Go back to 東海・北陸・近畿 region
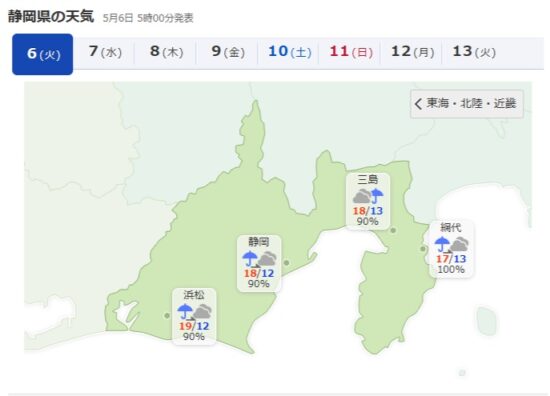The height and width of the screenshot is (396, 550). [x=467, y=104]
